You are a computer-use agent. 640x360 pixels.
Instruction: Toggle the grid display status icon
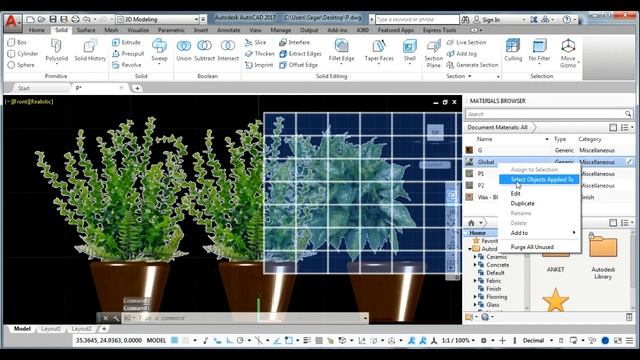click(174, 340)
